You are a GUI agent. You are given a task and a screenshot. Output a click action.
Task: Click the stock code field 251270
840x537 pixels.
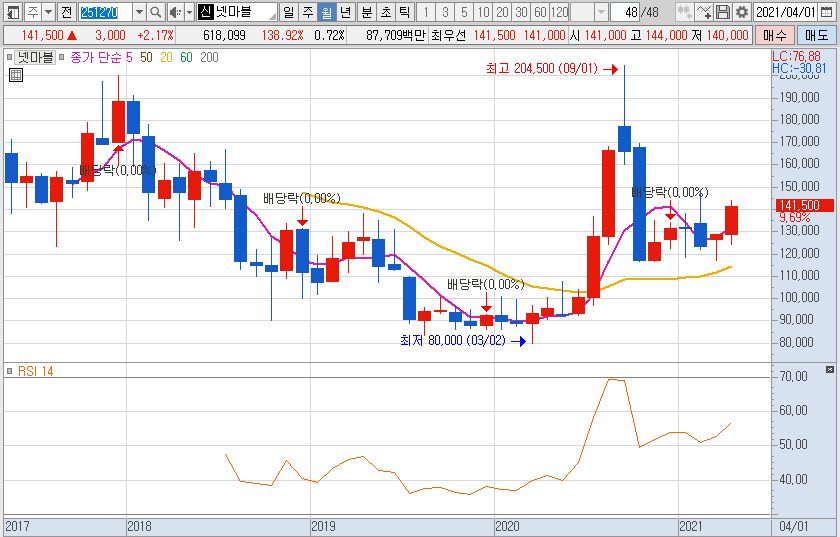click(x=105, y=12)
